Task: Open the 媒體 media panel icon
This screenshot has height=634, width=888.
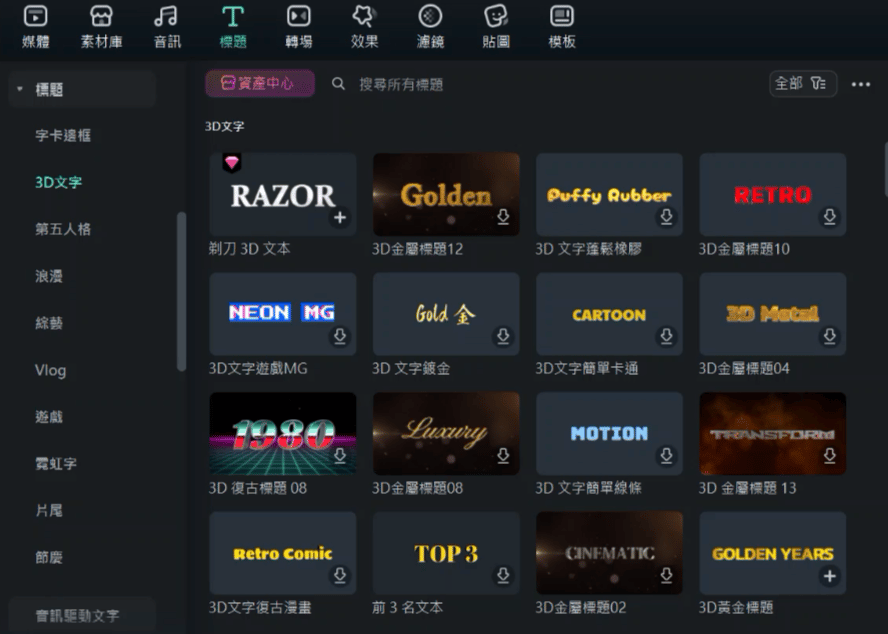Action: click(x=36, y=26)
